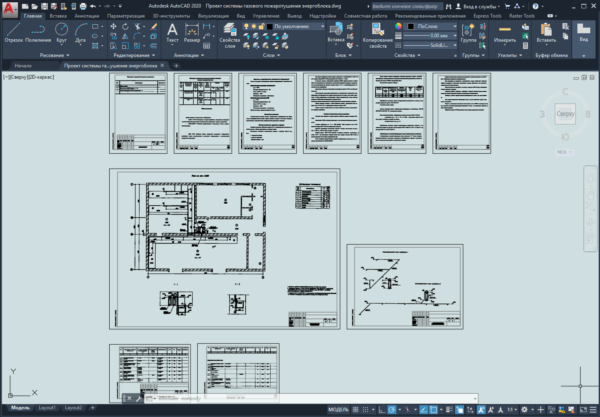This screenshot has height=417, width=600.
Task: Toggle annotation visibility in status bar
Action: (x=481, y=409)
